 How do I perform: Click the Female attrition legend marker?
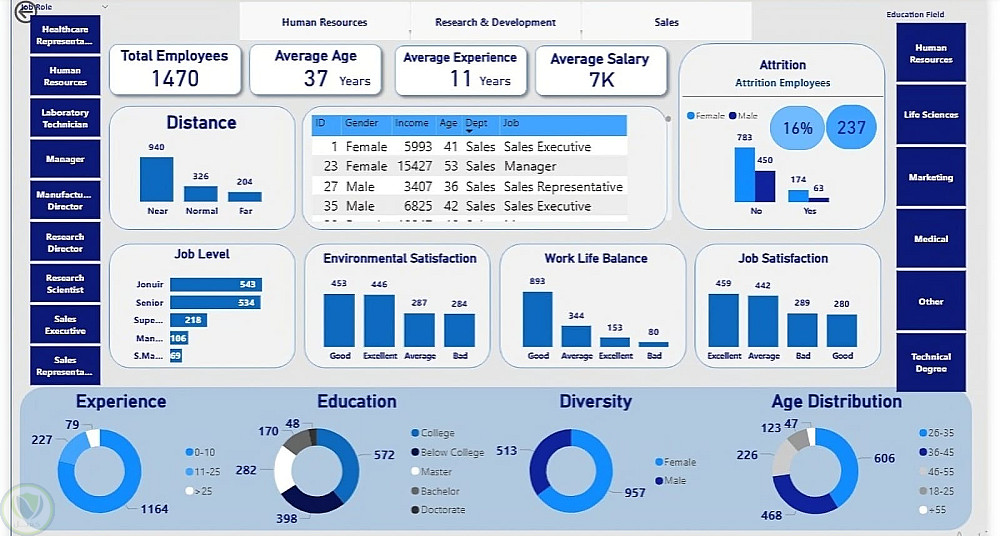[691, 116]
